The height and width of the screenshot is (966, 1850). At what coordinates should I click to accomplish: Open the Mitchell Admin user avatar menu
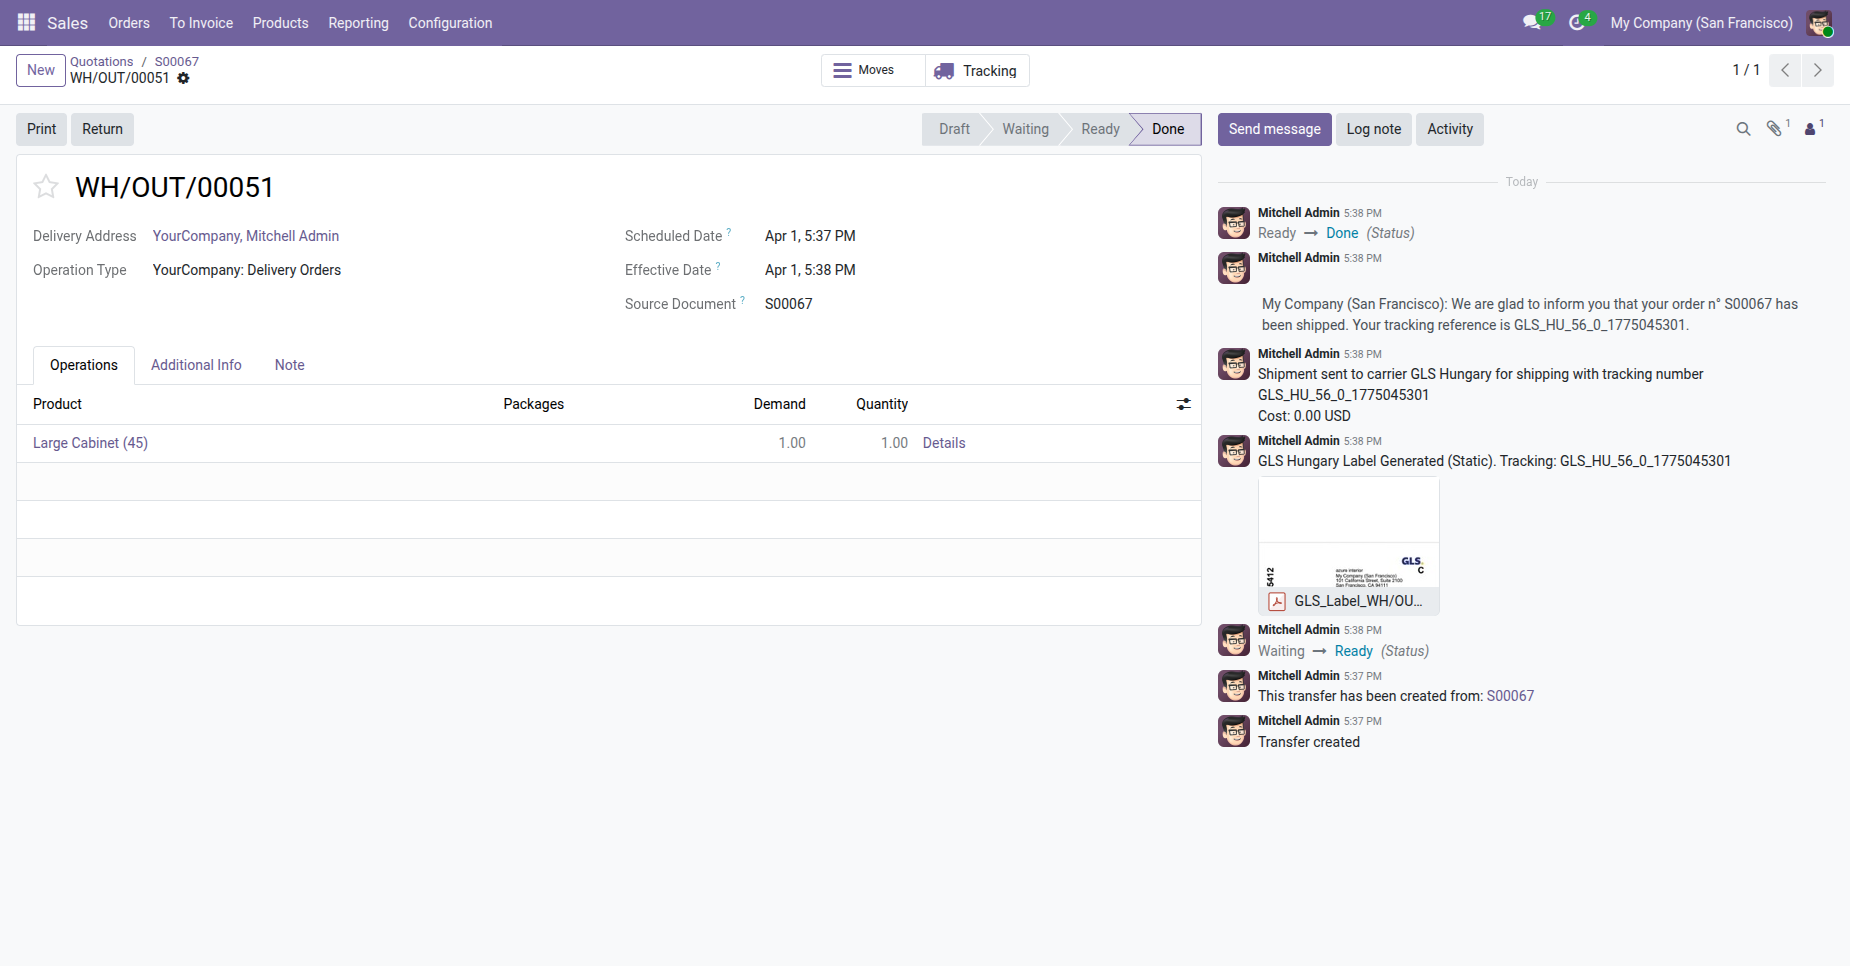1820,23
